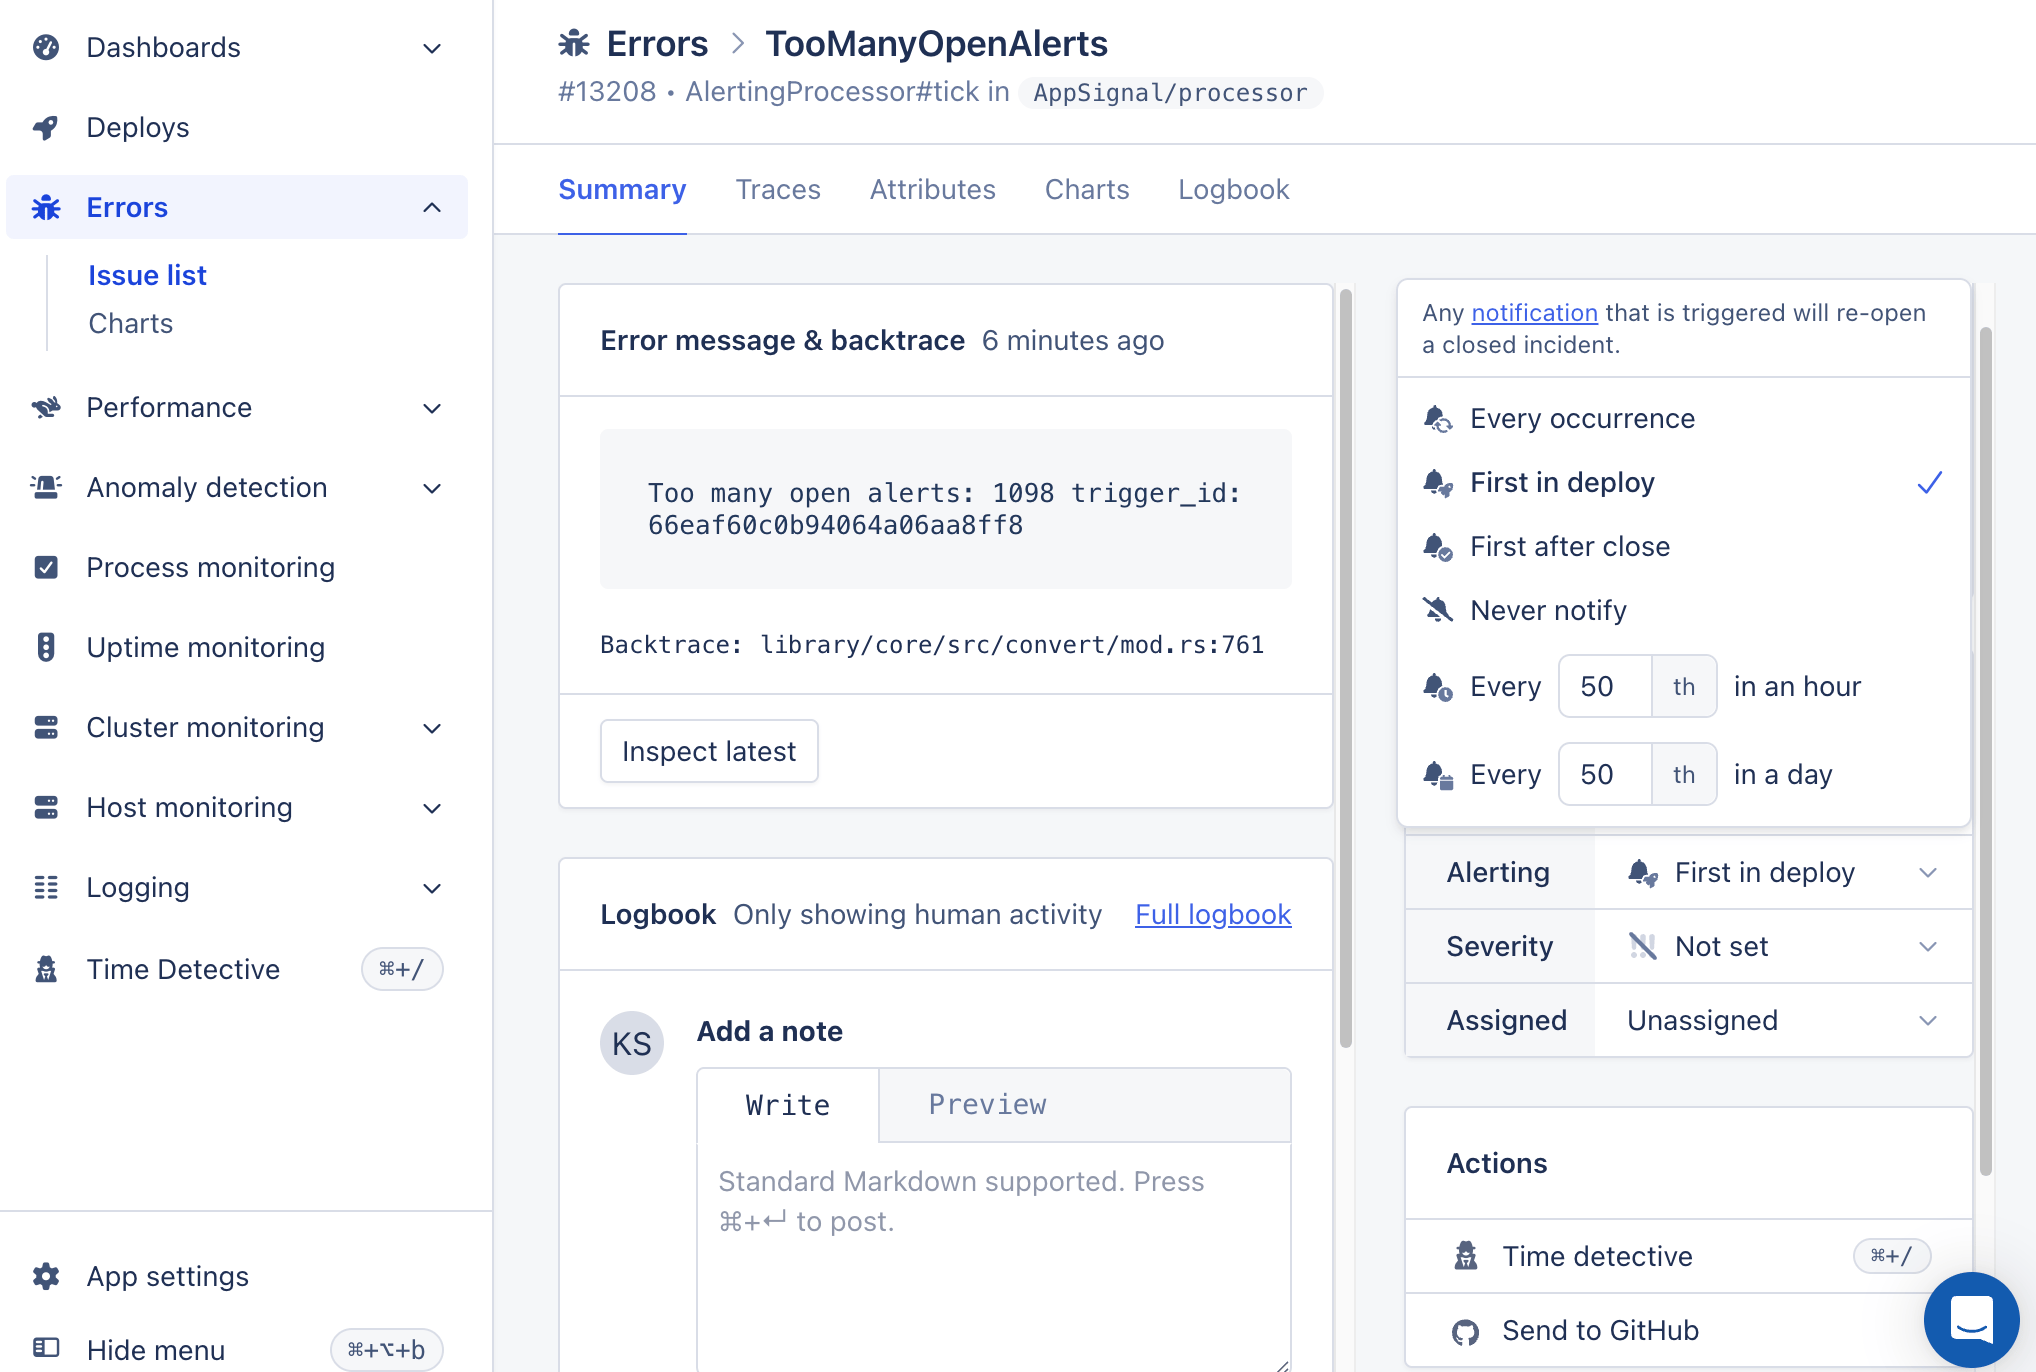Select Every nth in a day option
Screen dimensions: 2036x1372
(1683, 775)
